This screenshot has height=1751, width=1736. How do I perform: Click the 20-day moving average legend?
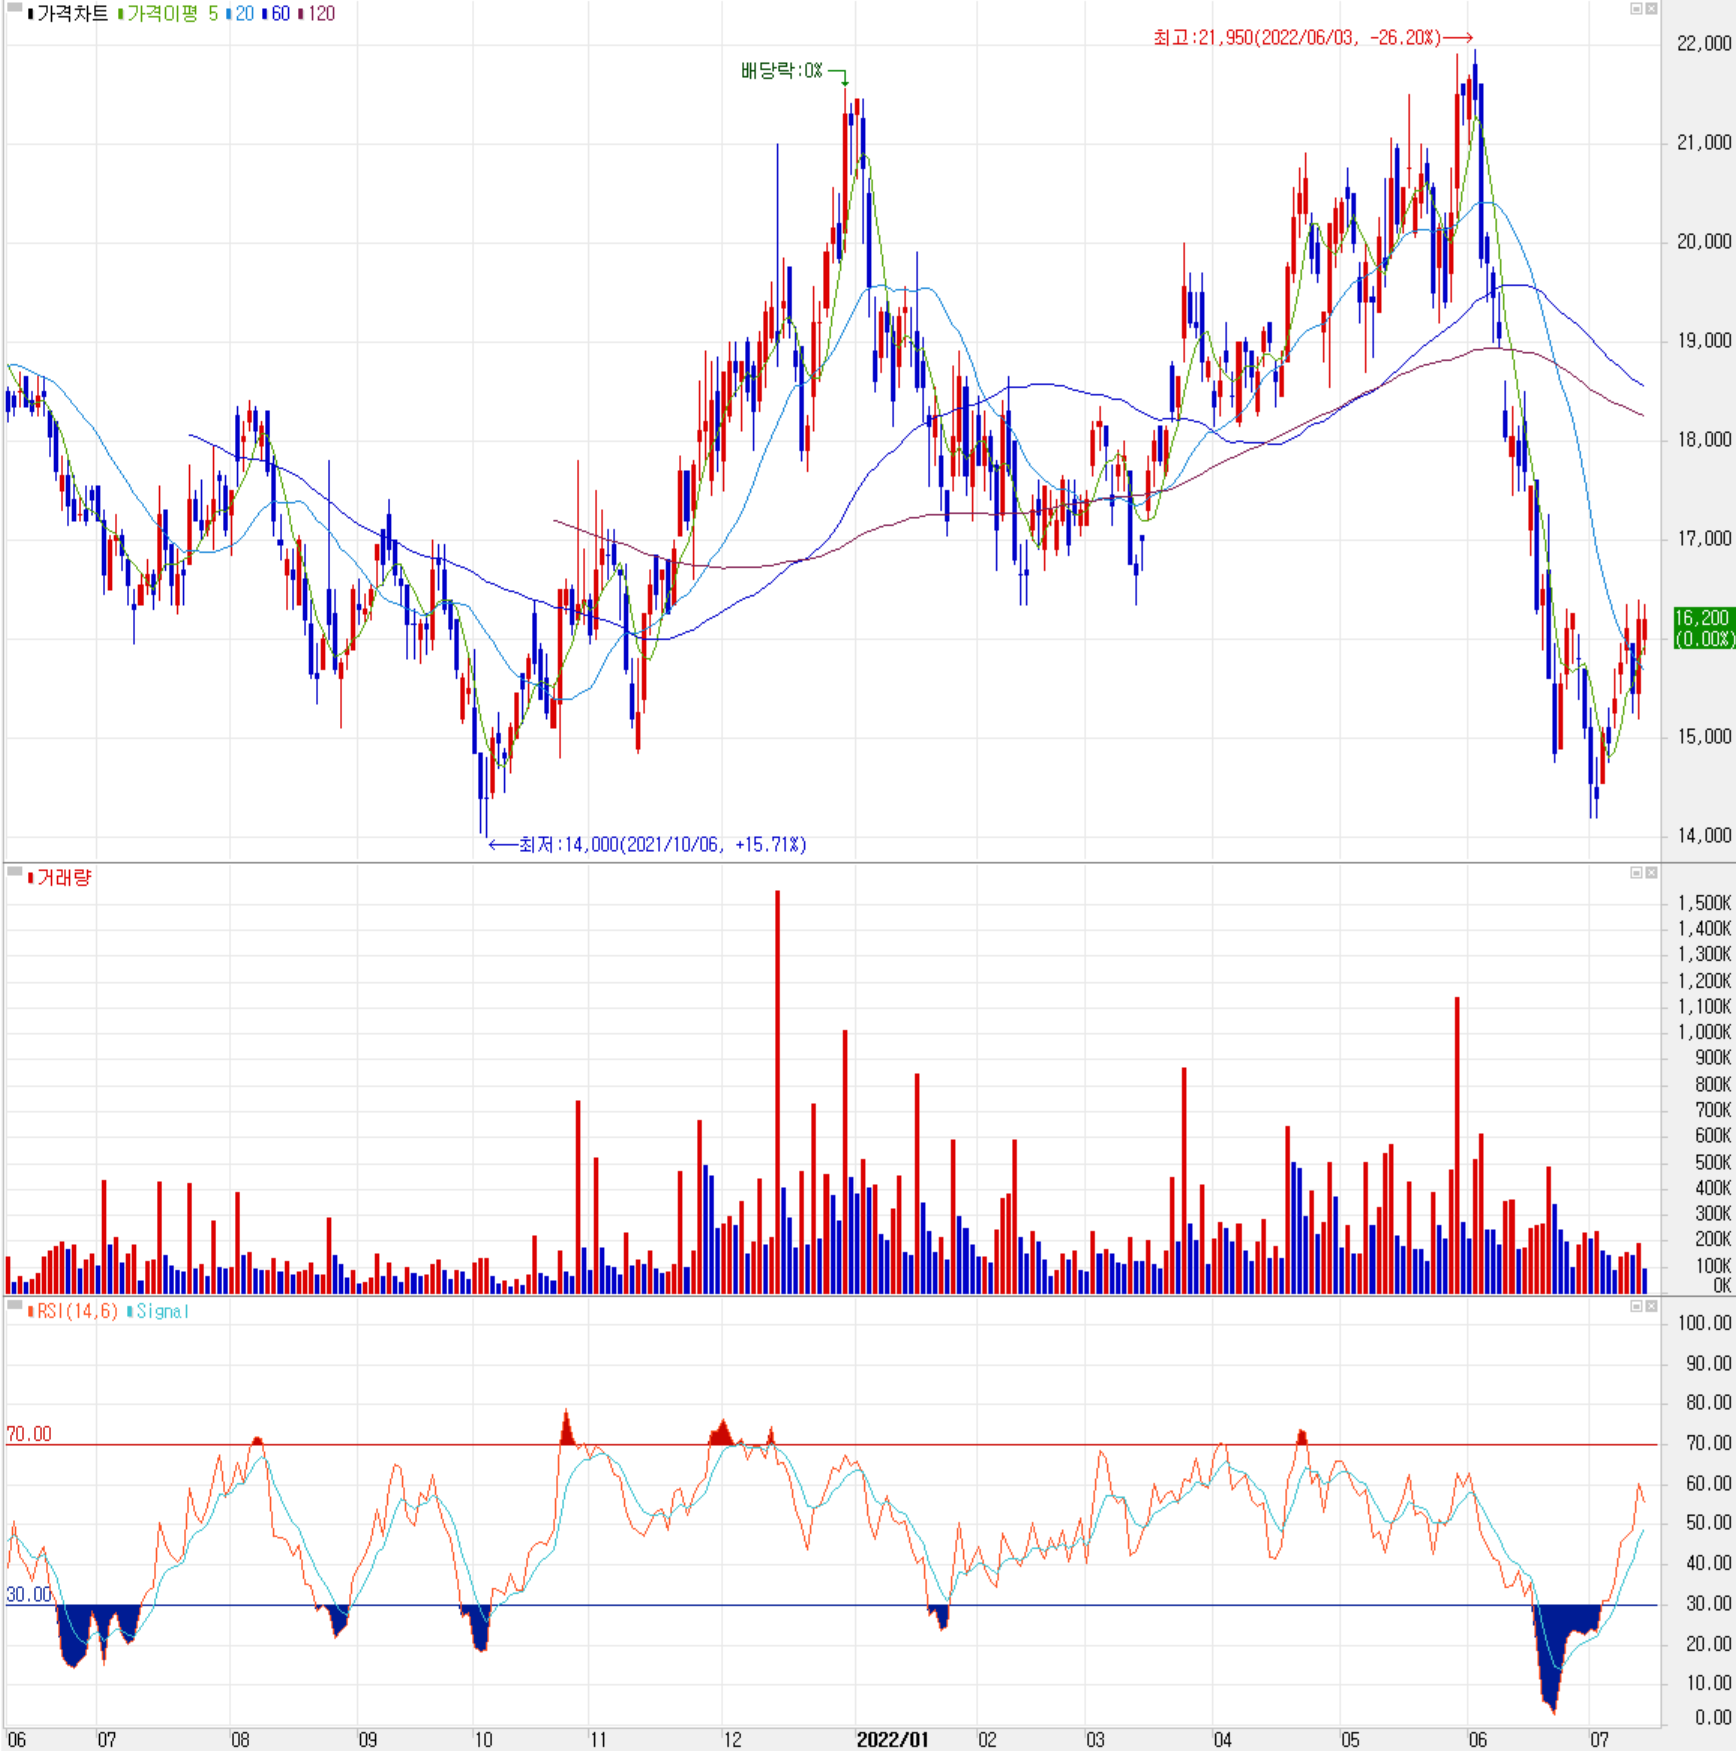point(243,14)
